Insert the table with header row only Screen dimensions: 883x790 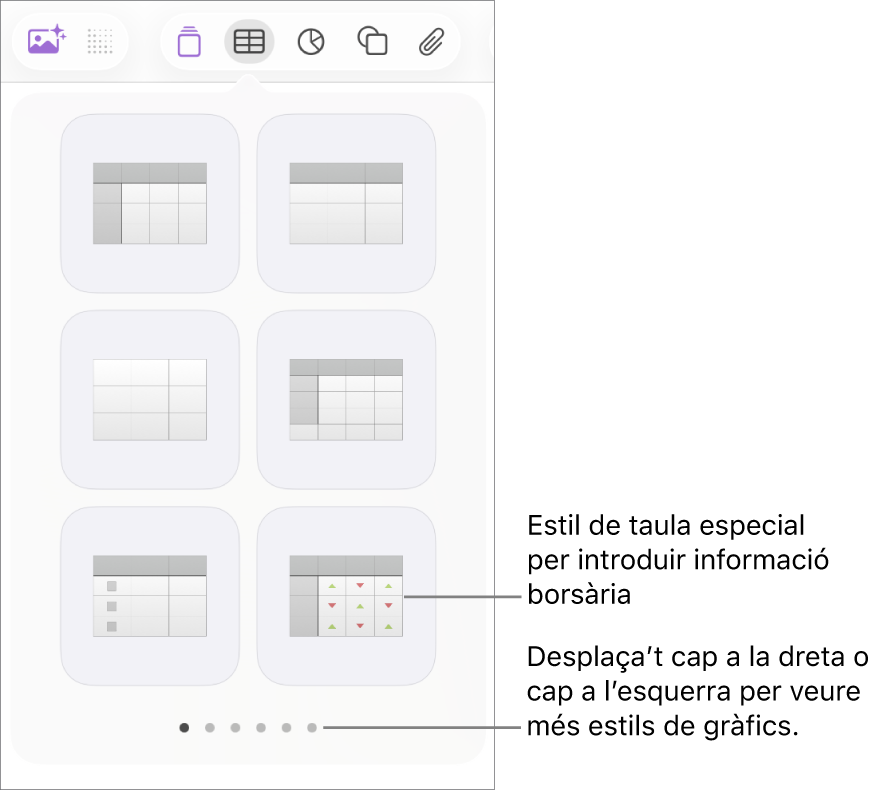click(345, 202)
